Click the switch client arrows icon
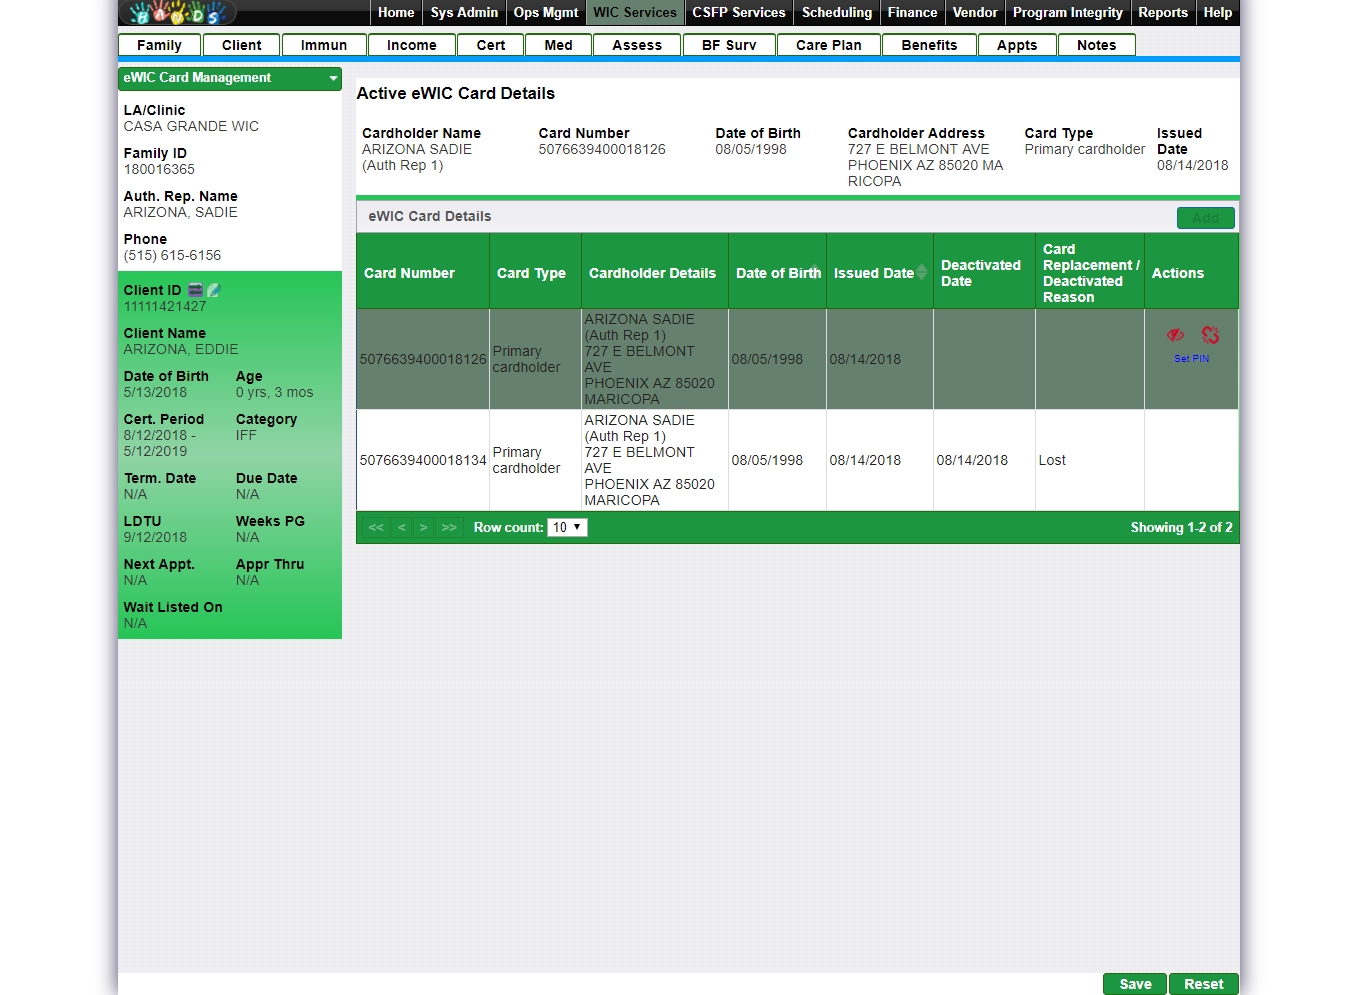1356x995 pixels. pos(196,290)
